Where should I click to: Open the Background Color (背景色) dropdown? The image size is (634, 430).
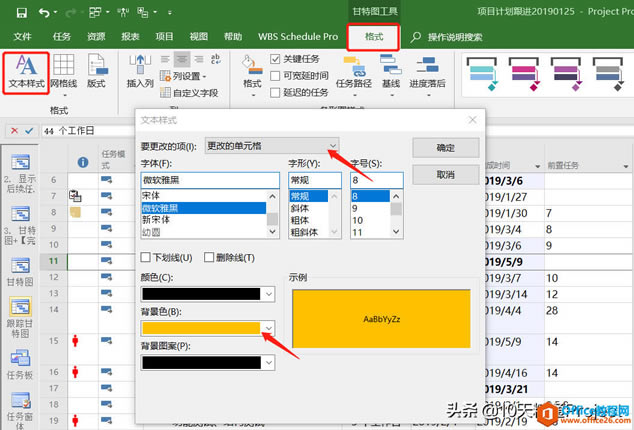[x=268, y=327]
